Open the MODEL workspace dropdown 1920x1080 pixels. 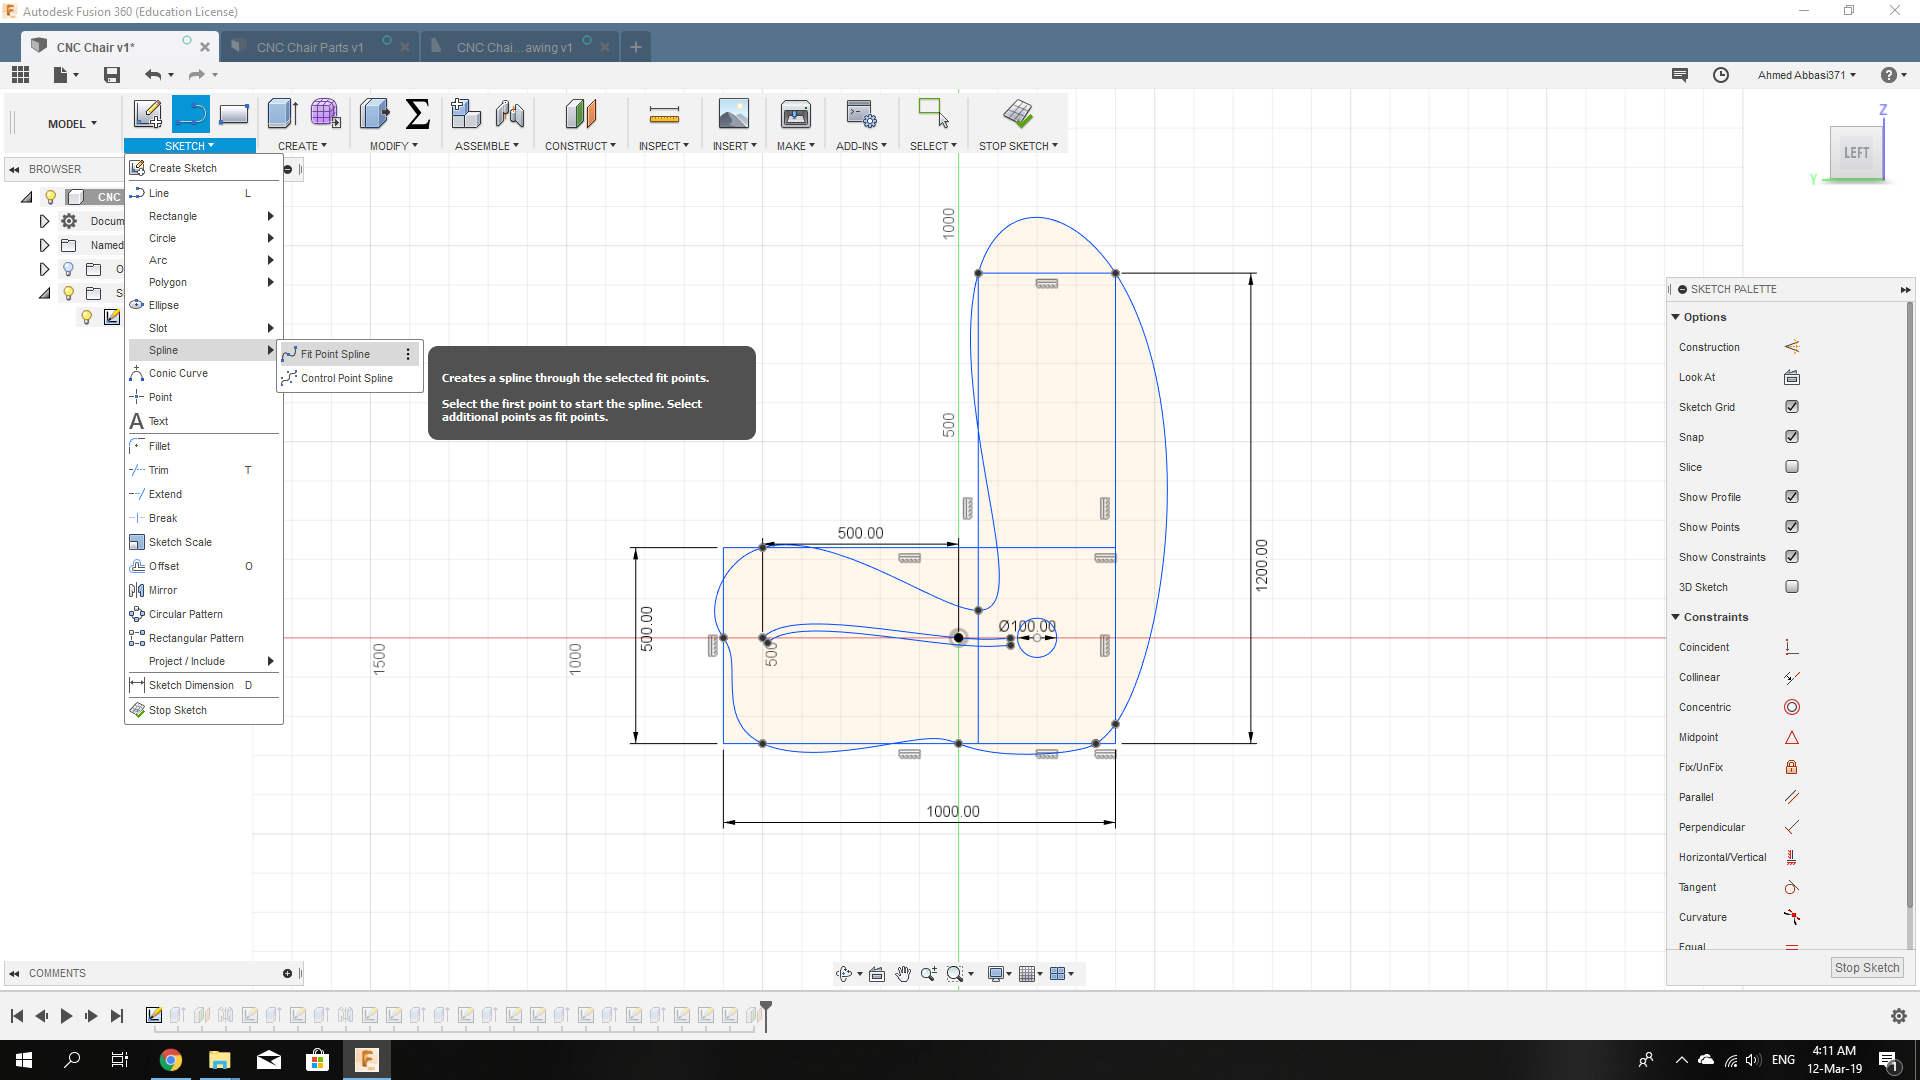(x=72, y=124)
